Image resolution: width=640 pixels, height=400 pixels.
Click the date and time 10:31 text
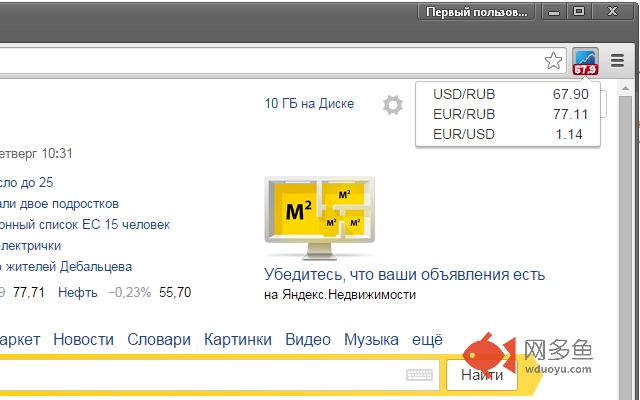(x=36, y=153)
